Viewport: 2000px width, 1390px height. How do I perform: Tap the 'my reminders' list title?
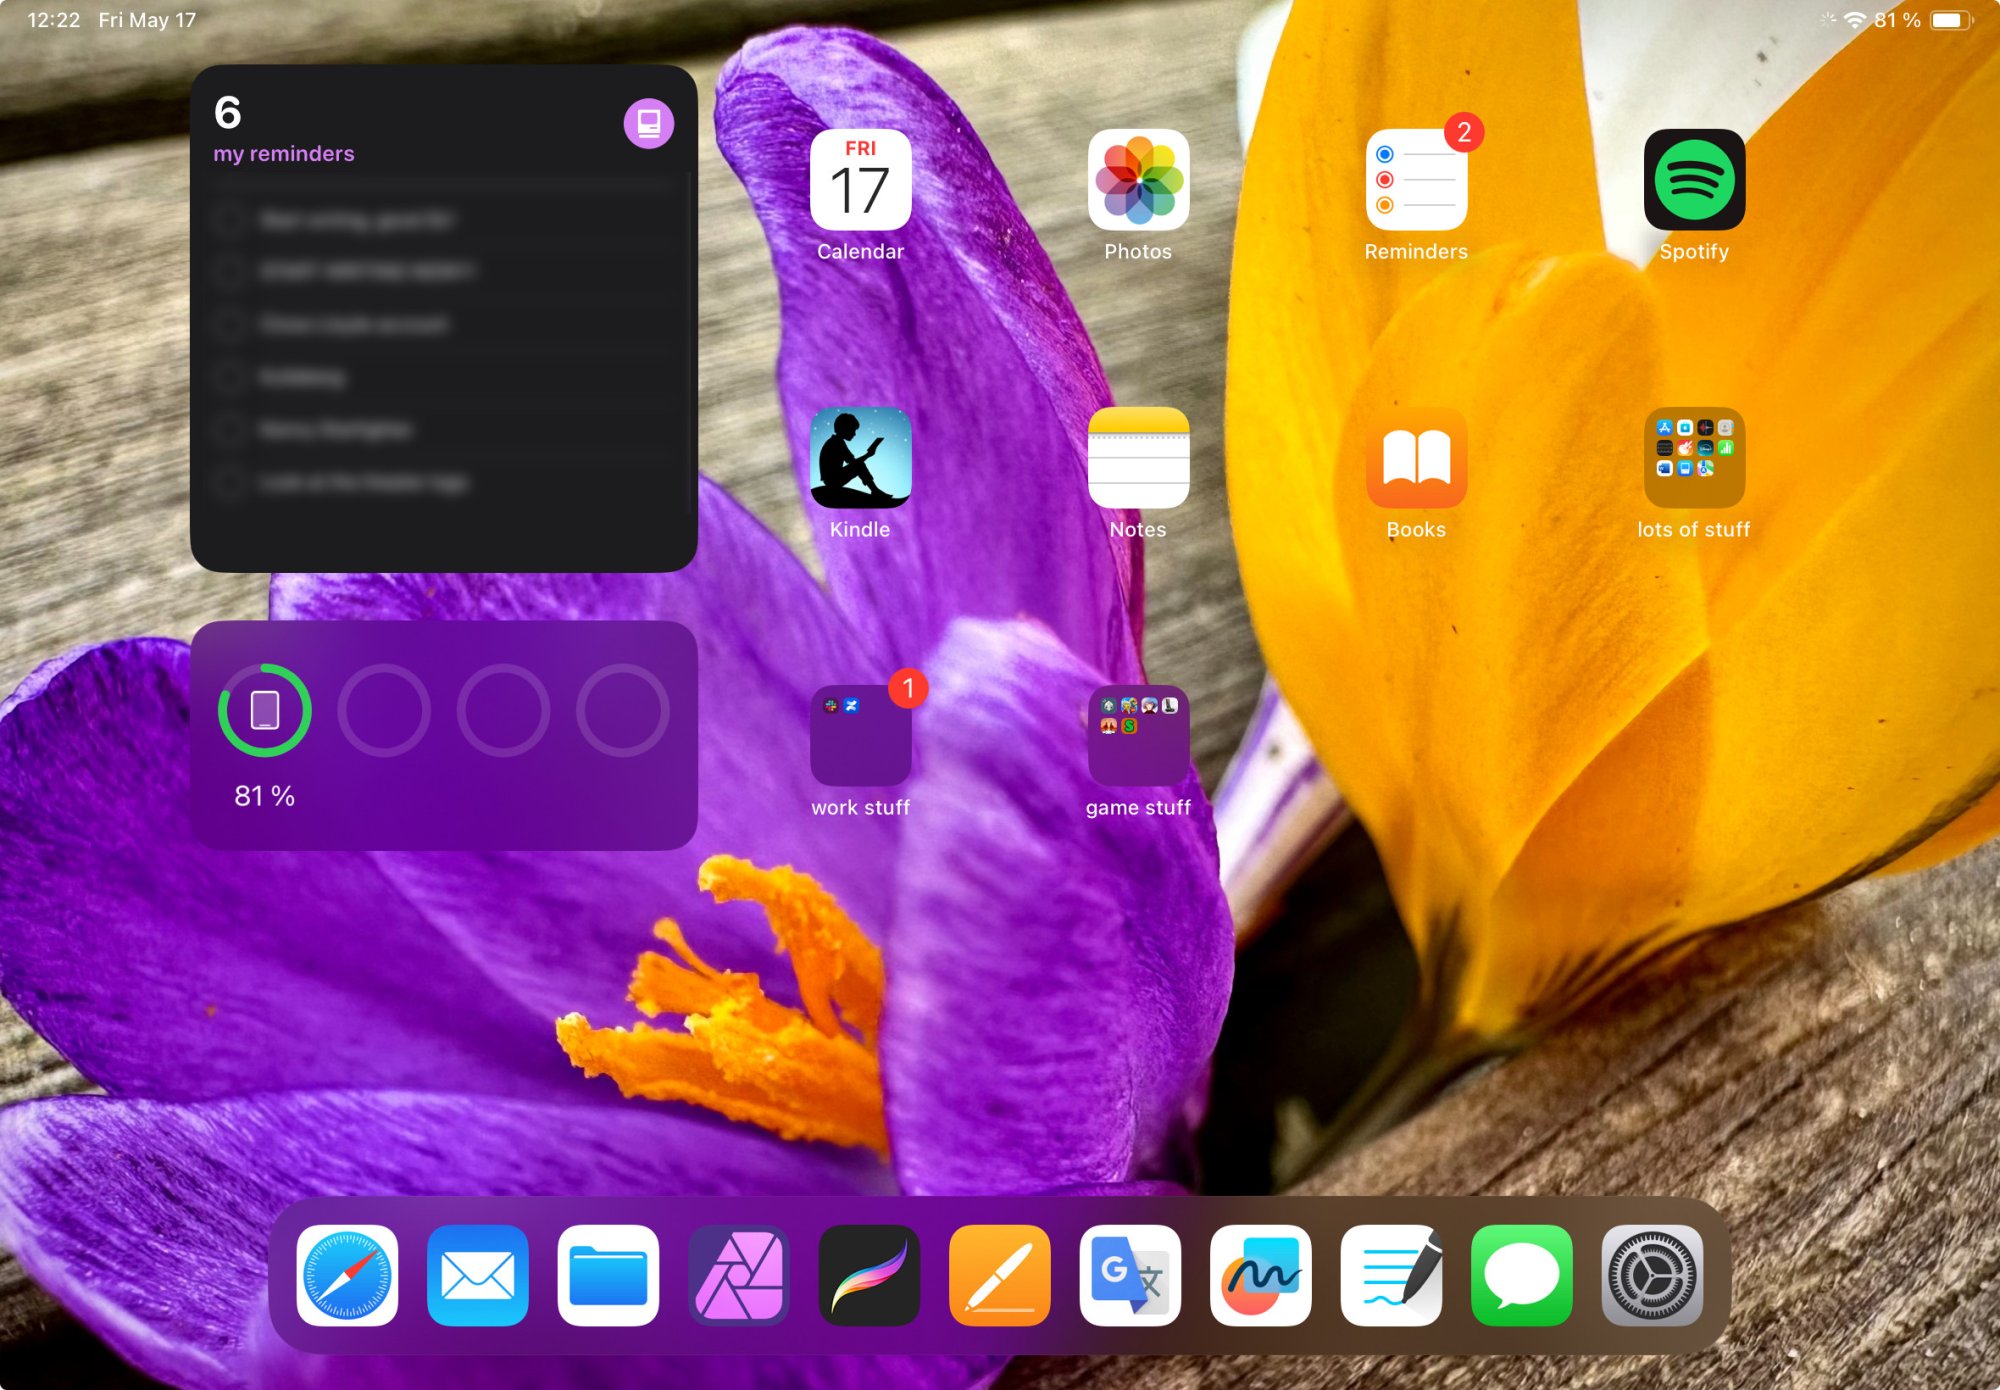coord(284,154)
